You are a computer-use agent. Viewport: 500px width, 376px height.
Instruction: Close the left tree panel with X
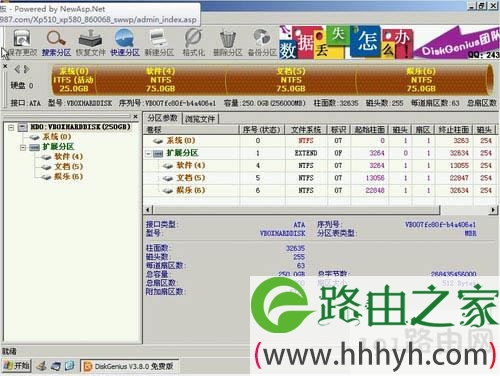coord(135,116)
